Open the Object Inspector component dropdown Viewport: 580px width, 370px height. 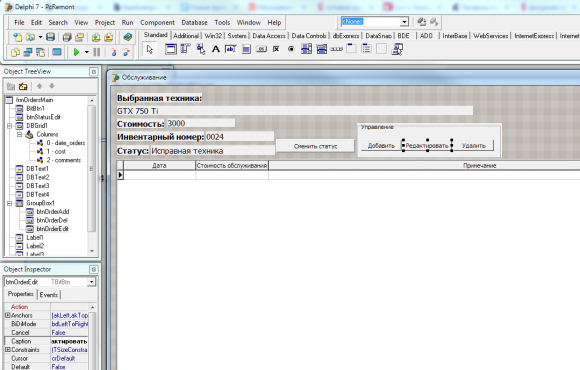tap(91, 282)
